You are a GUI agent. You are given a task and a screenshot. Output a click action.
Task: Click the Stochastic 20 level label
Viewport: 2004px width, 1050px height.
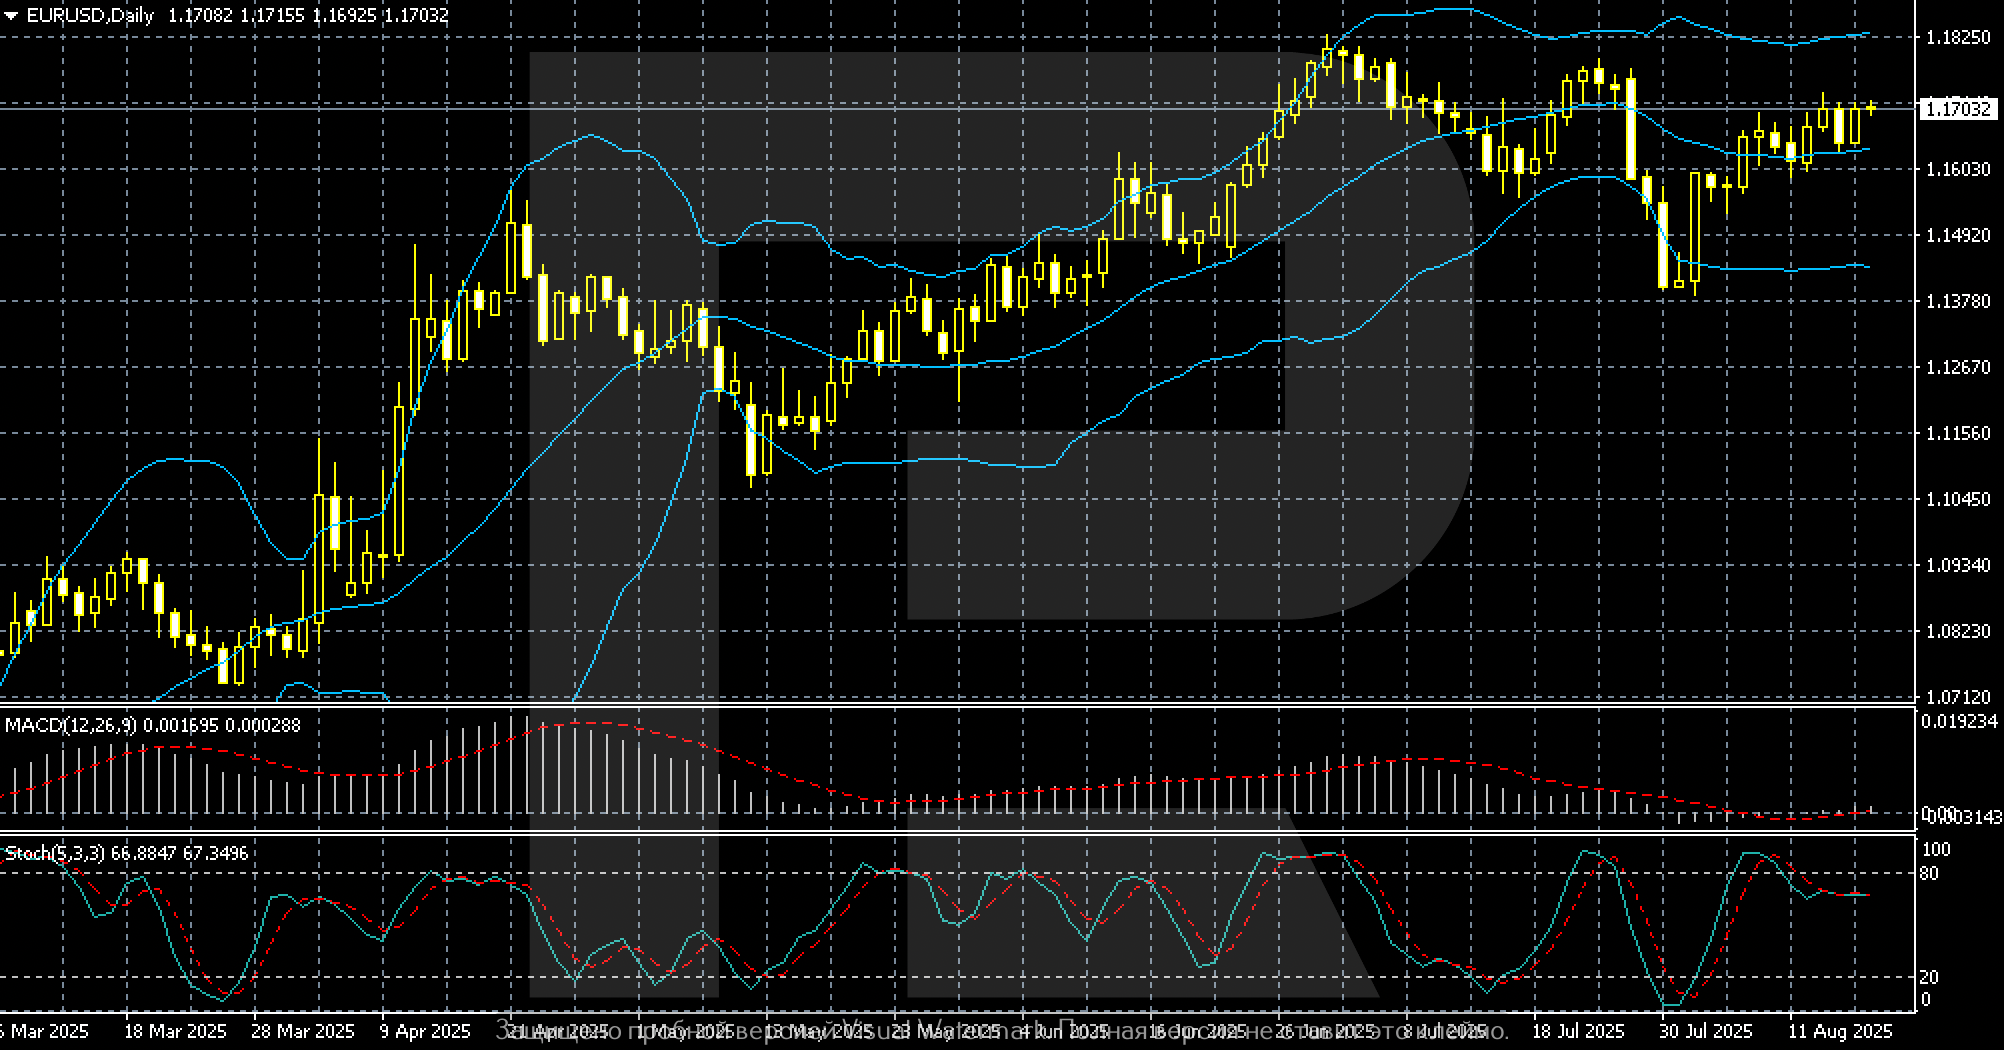pos(1930,977)
